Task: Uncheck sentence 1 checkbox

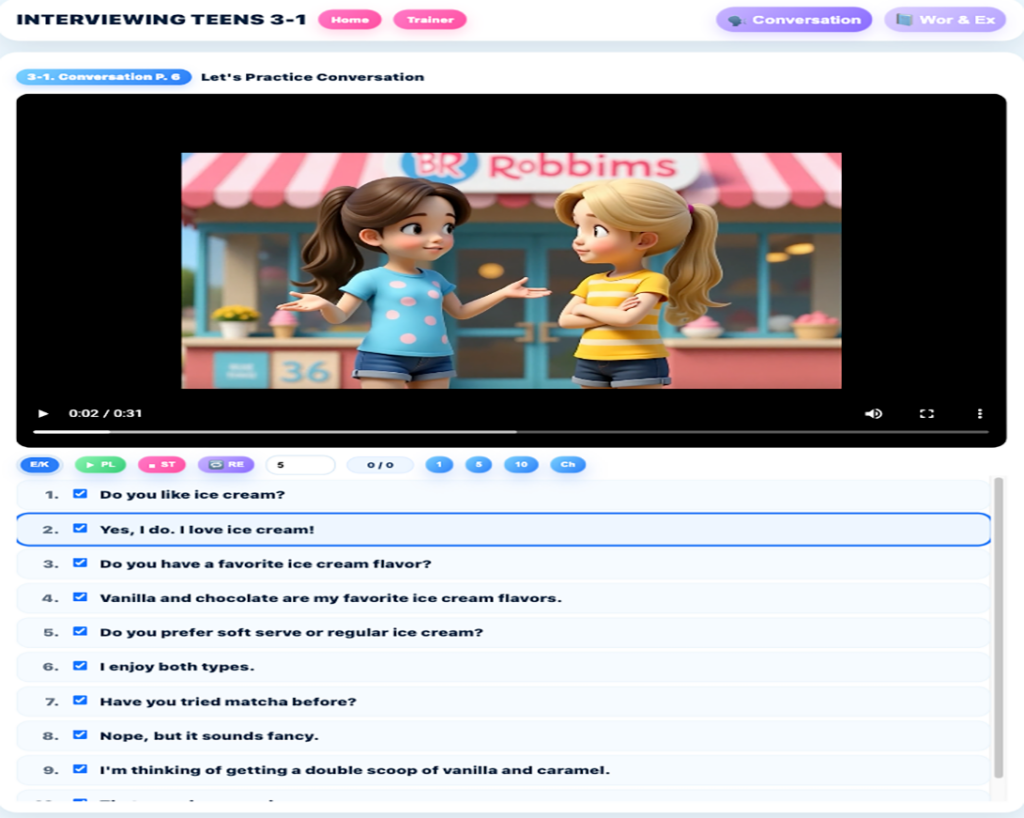Action: point(80,494)
